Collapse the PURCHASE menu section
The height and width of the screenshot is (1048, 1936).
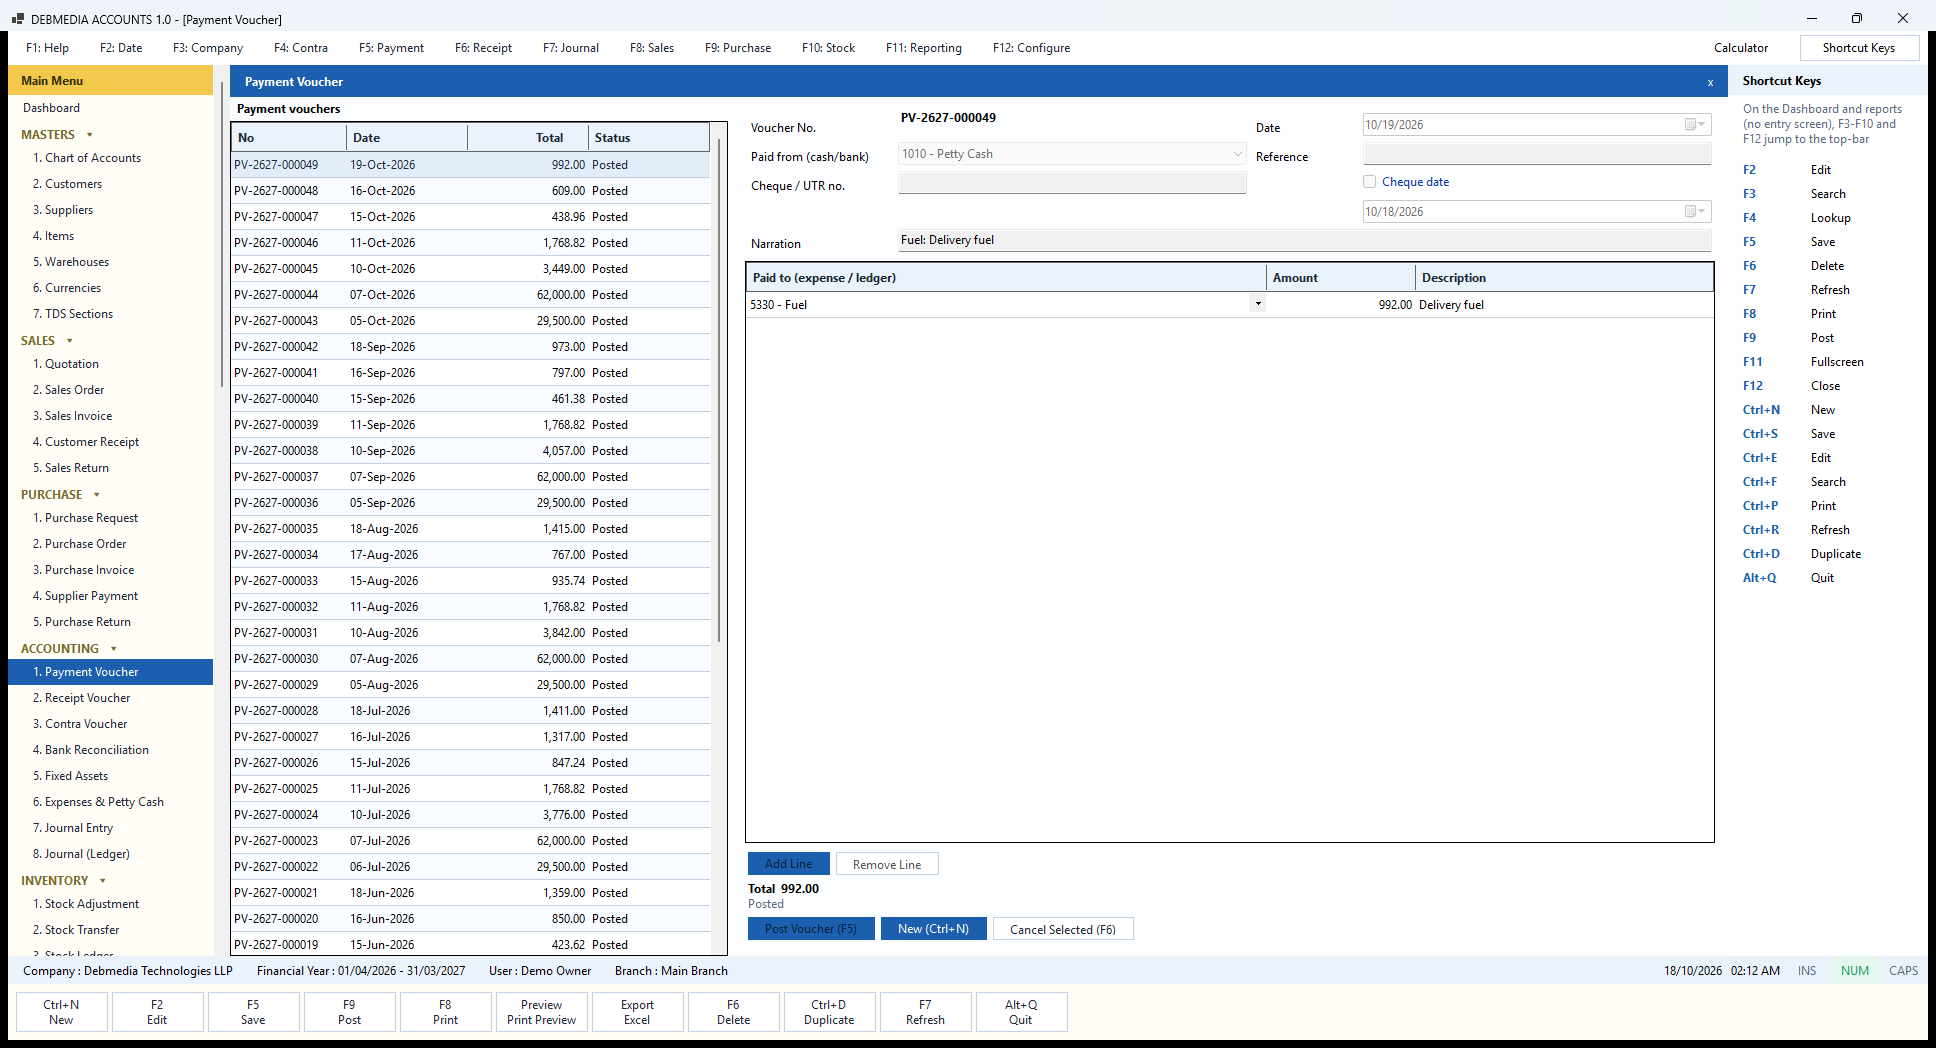click(97, 495)
